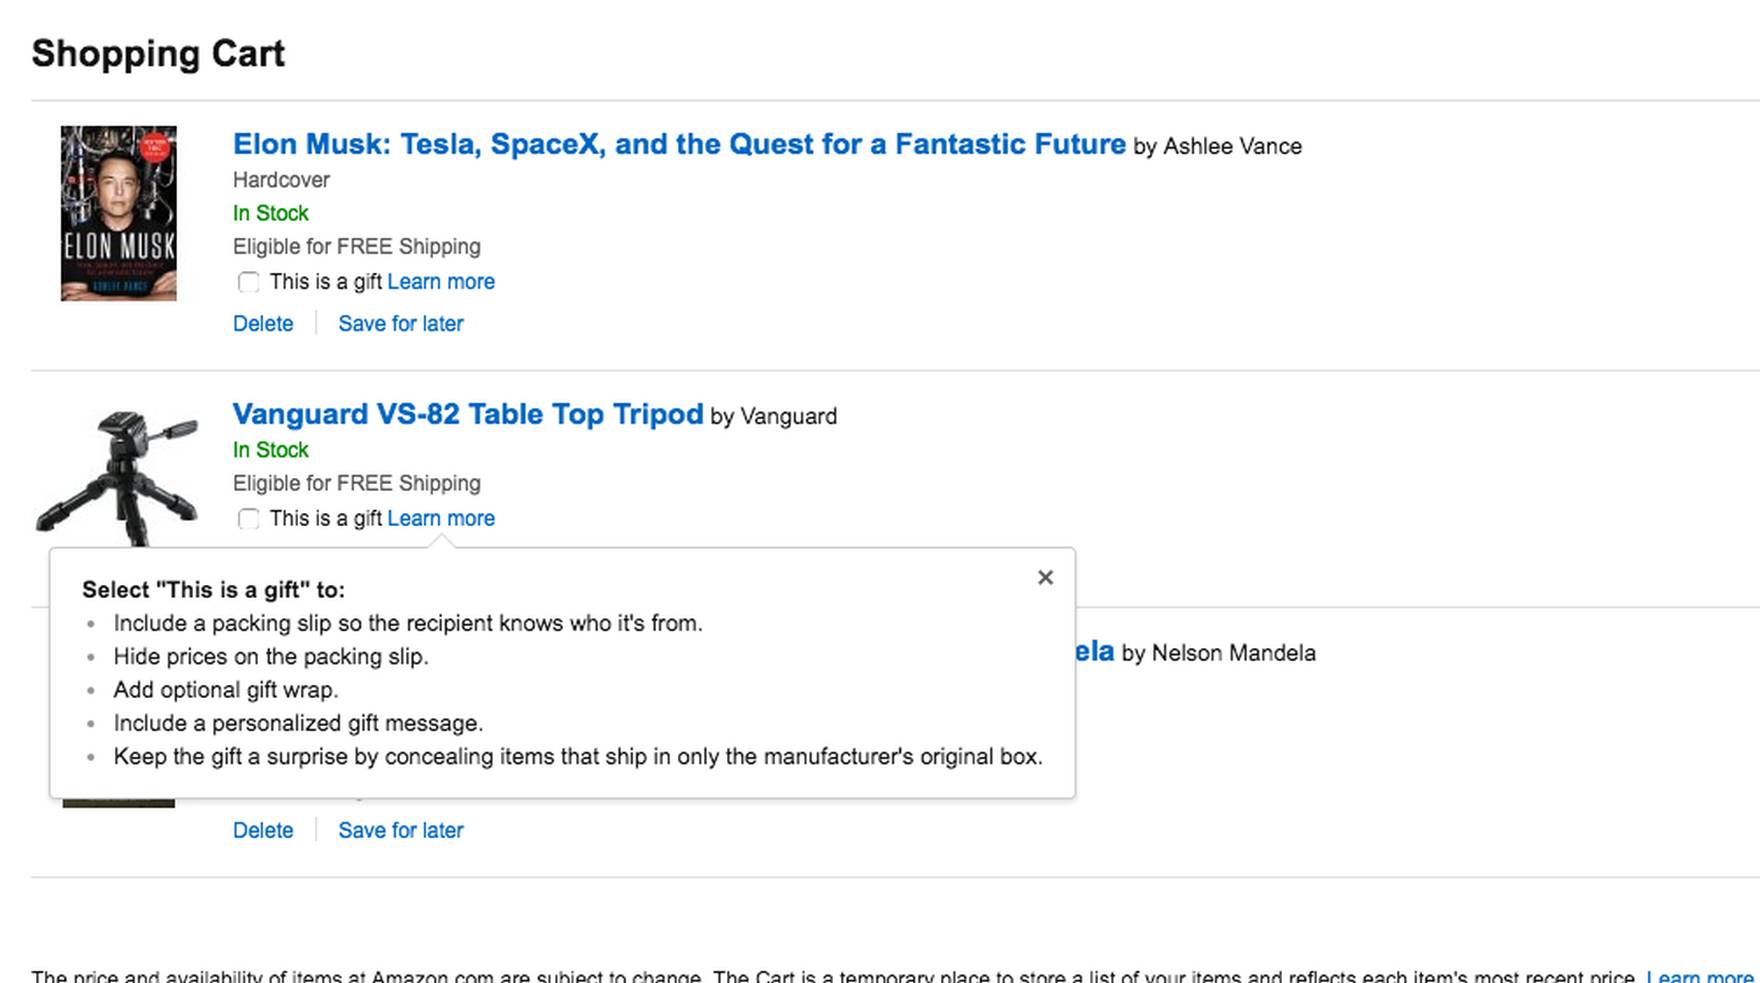The height and width of the screenshot is (983, 1760).
Task: Click the gift option label beside the tripod checkbox
Action: (327, 518)
